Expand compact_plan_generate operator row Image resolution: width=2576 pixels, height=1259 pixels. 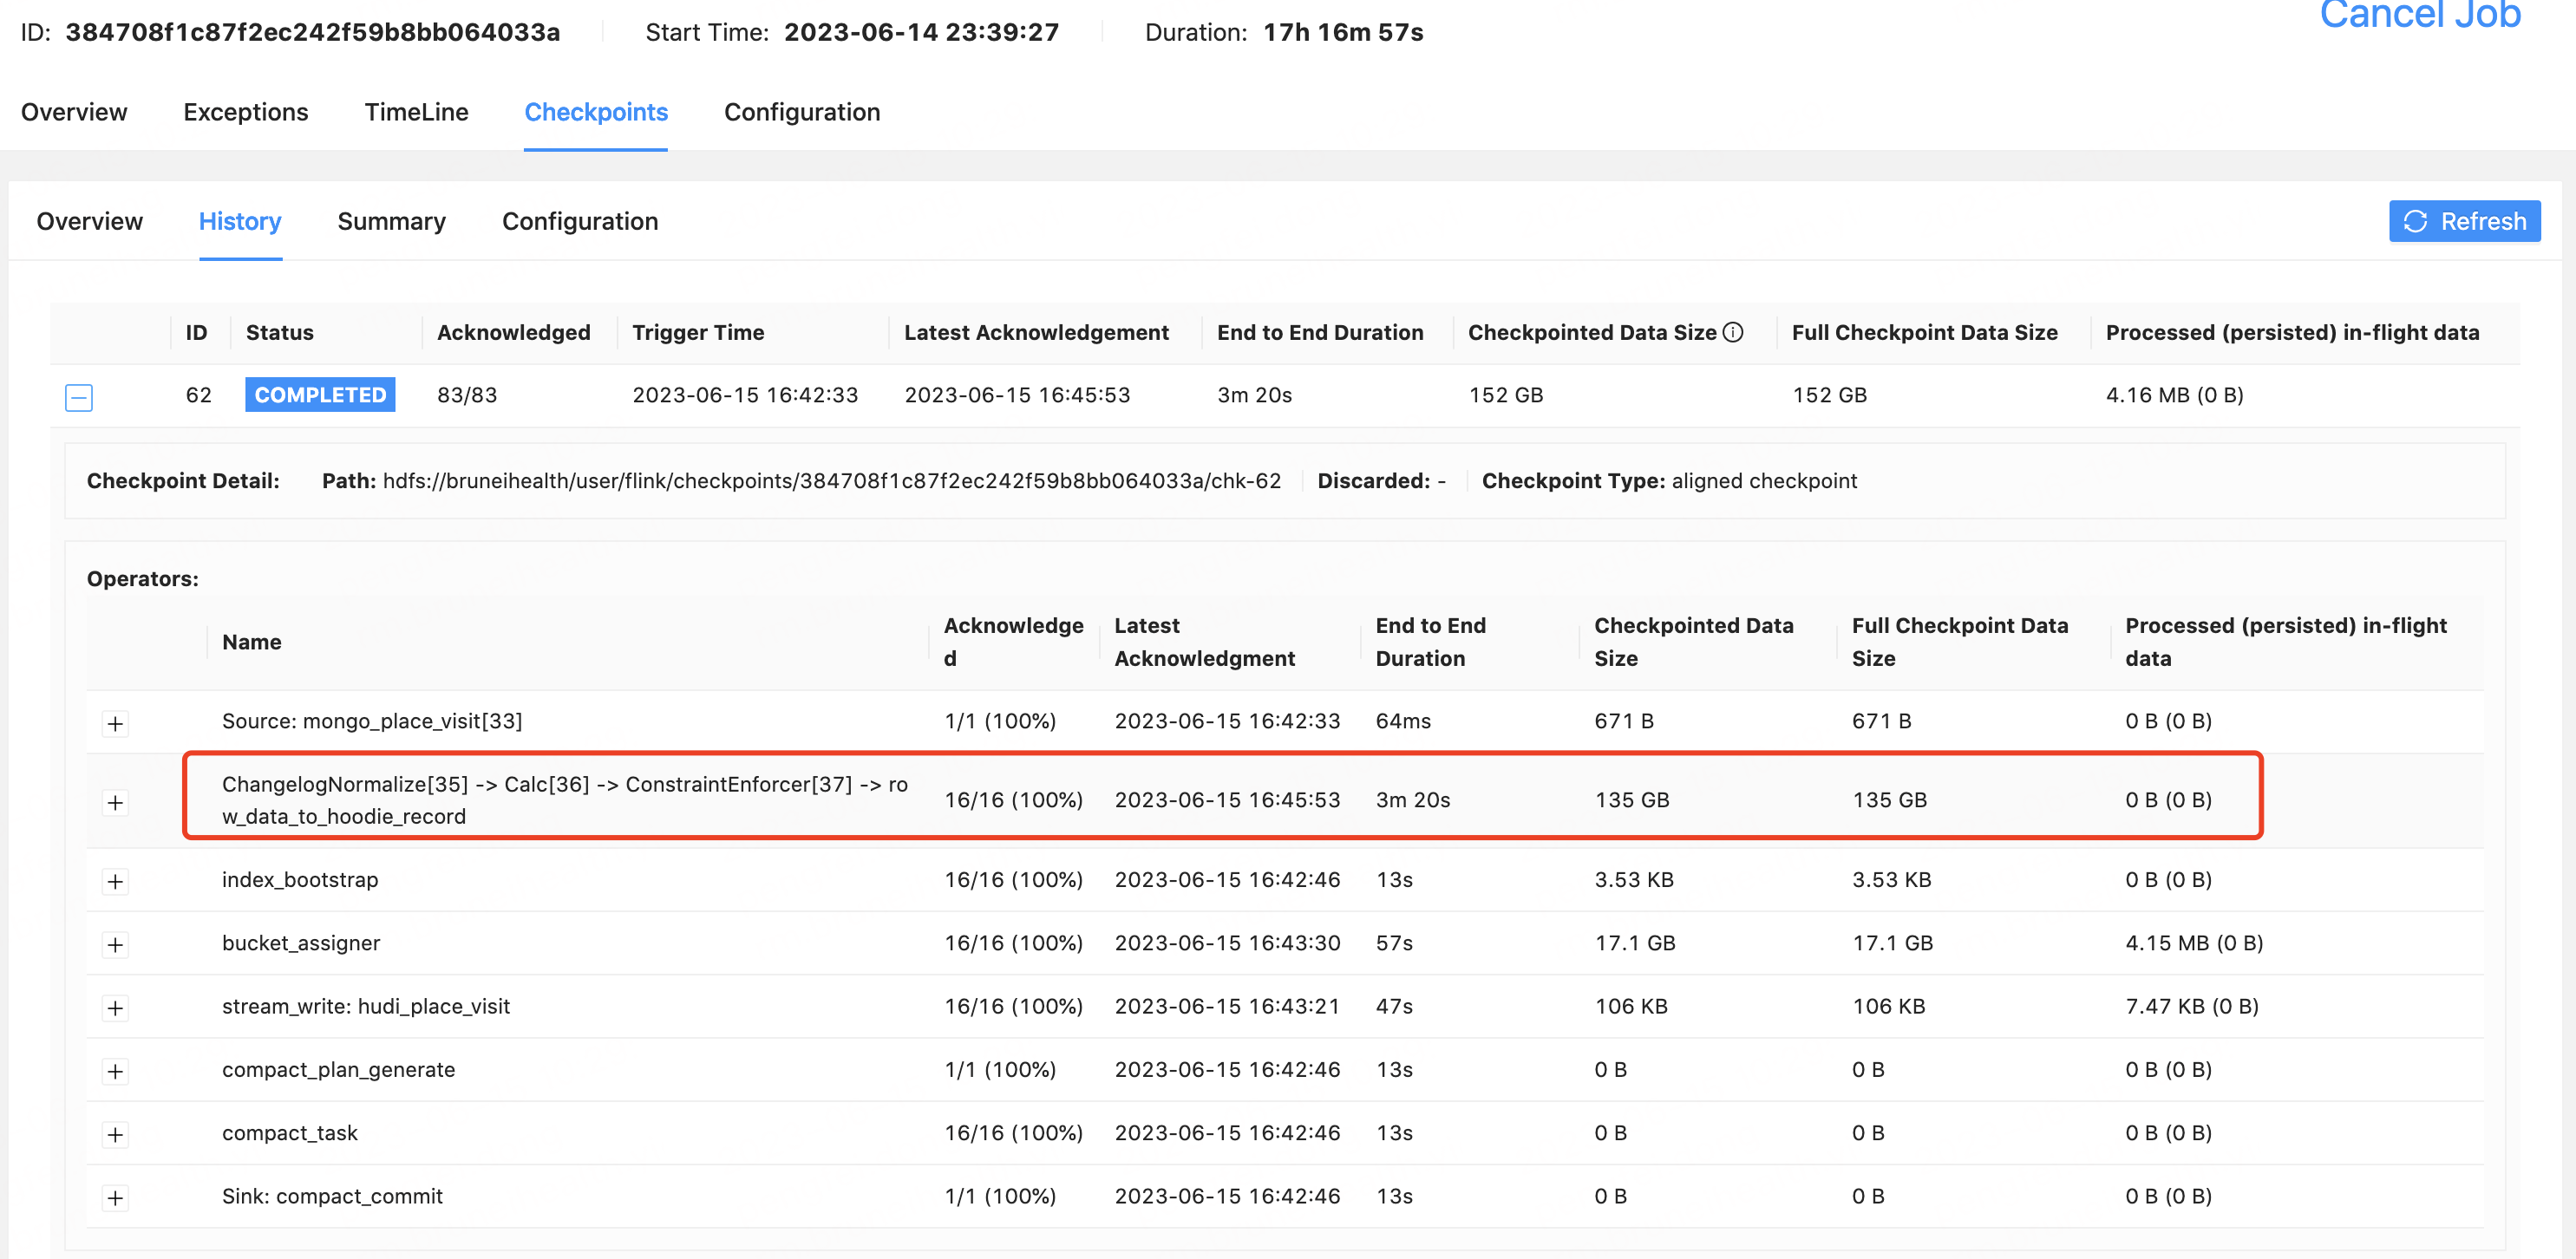tap(115, 1071)
